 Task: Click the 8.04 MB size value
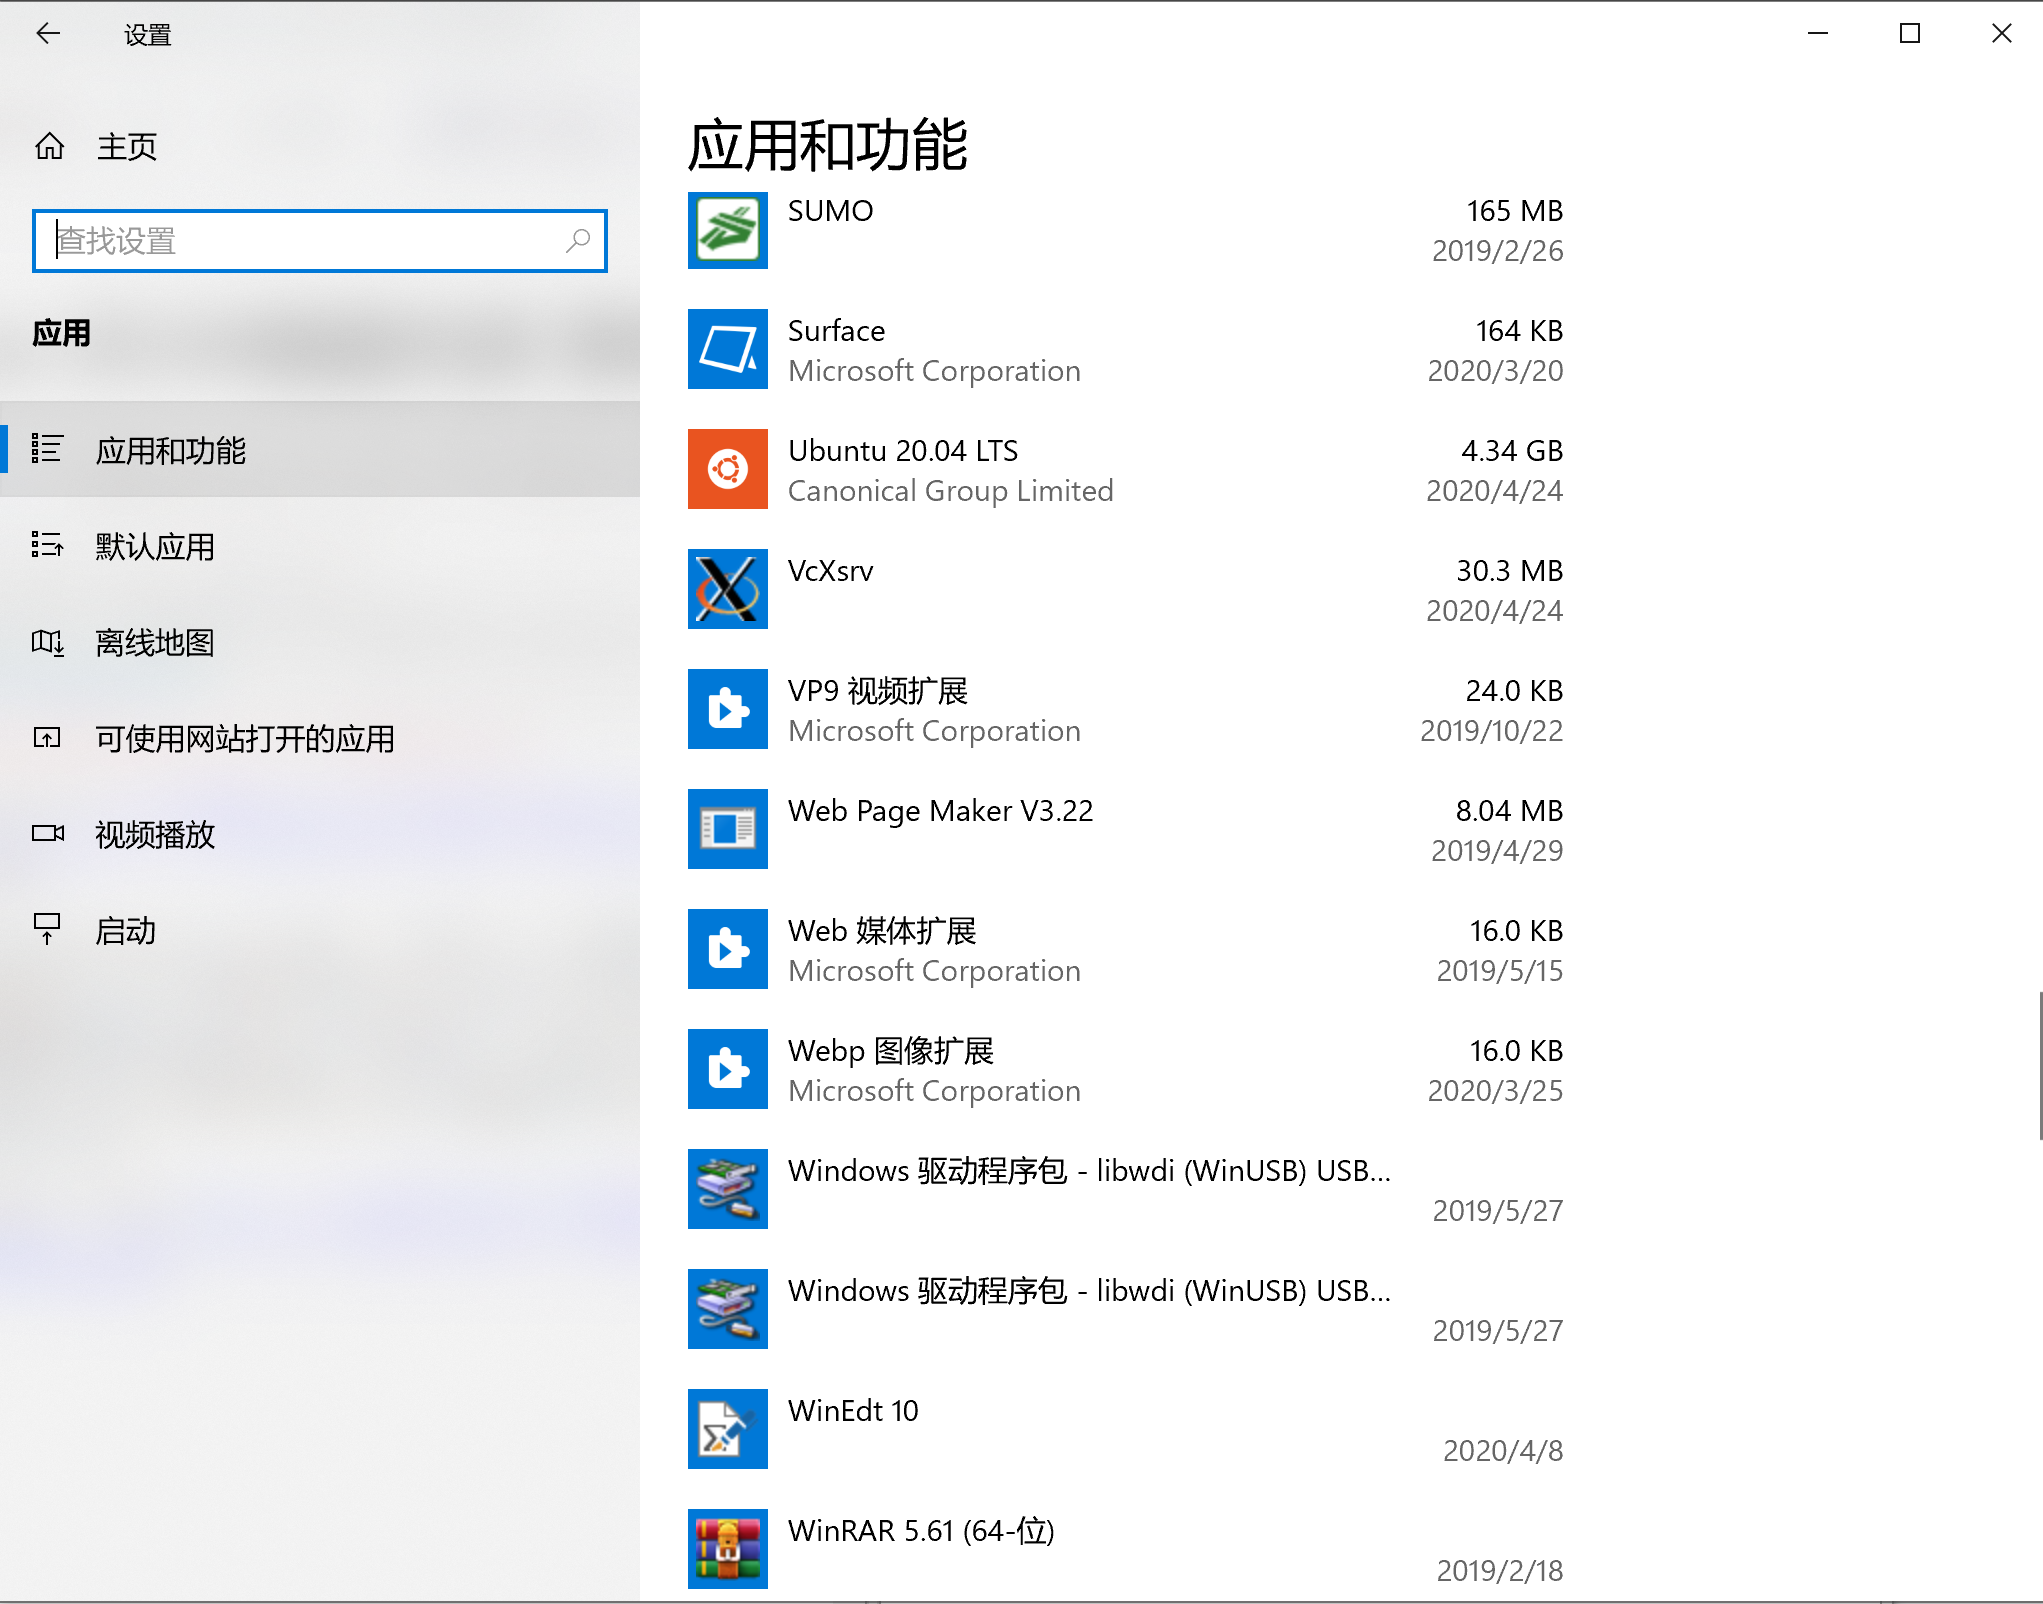click(1509, 811)
